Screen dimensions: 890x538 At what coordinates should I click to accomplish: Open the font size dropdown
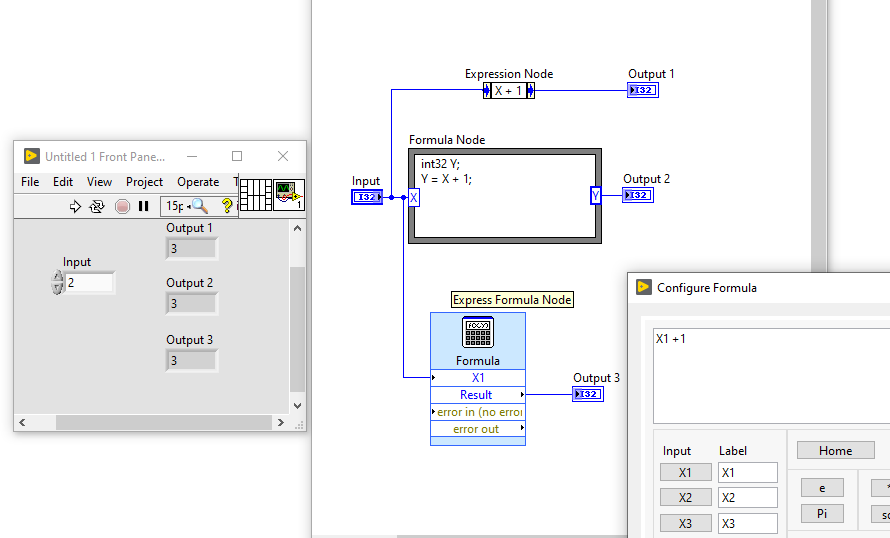(175, 206)
